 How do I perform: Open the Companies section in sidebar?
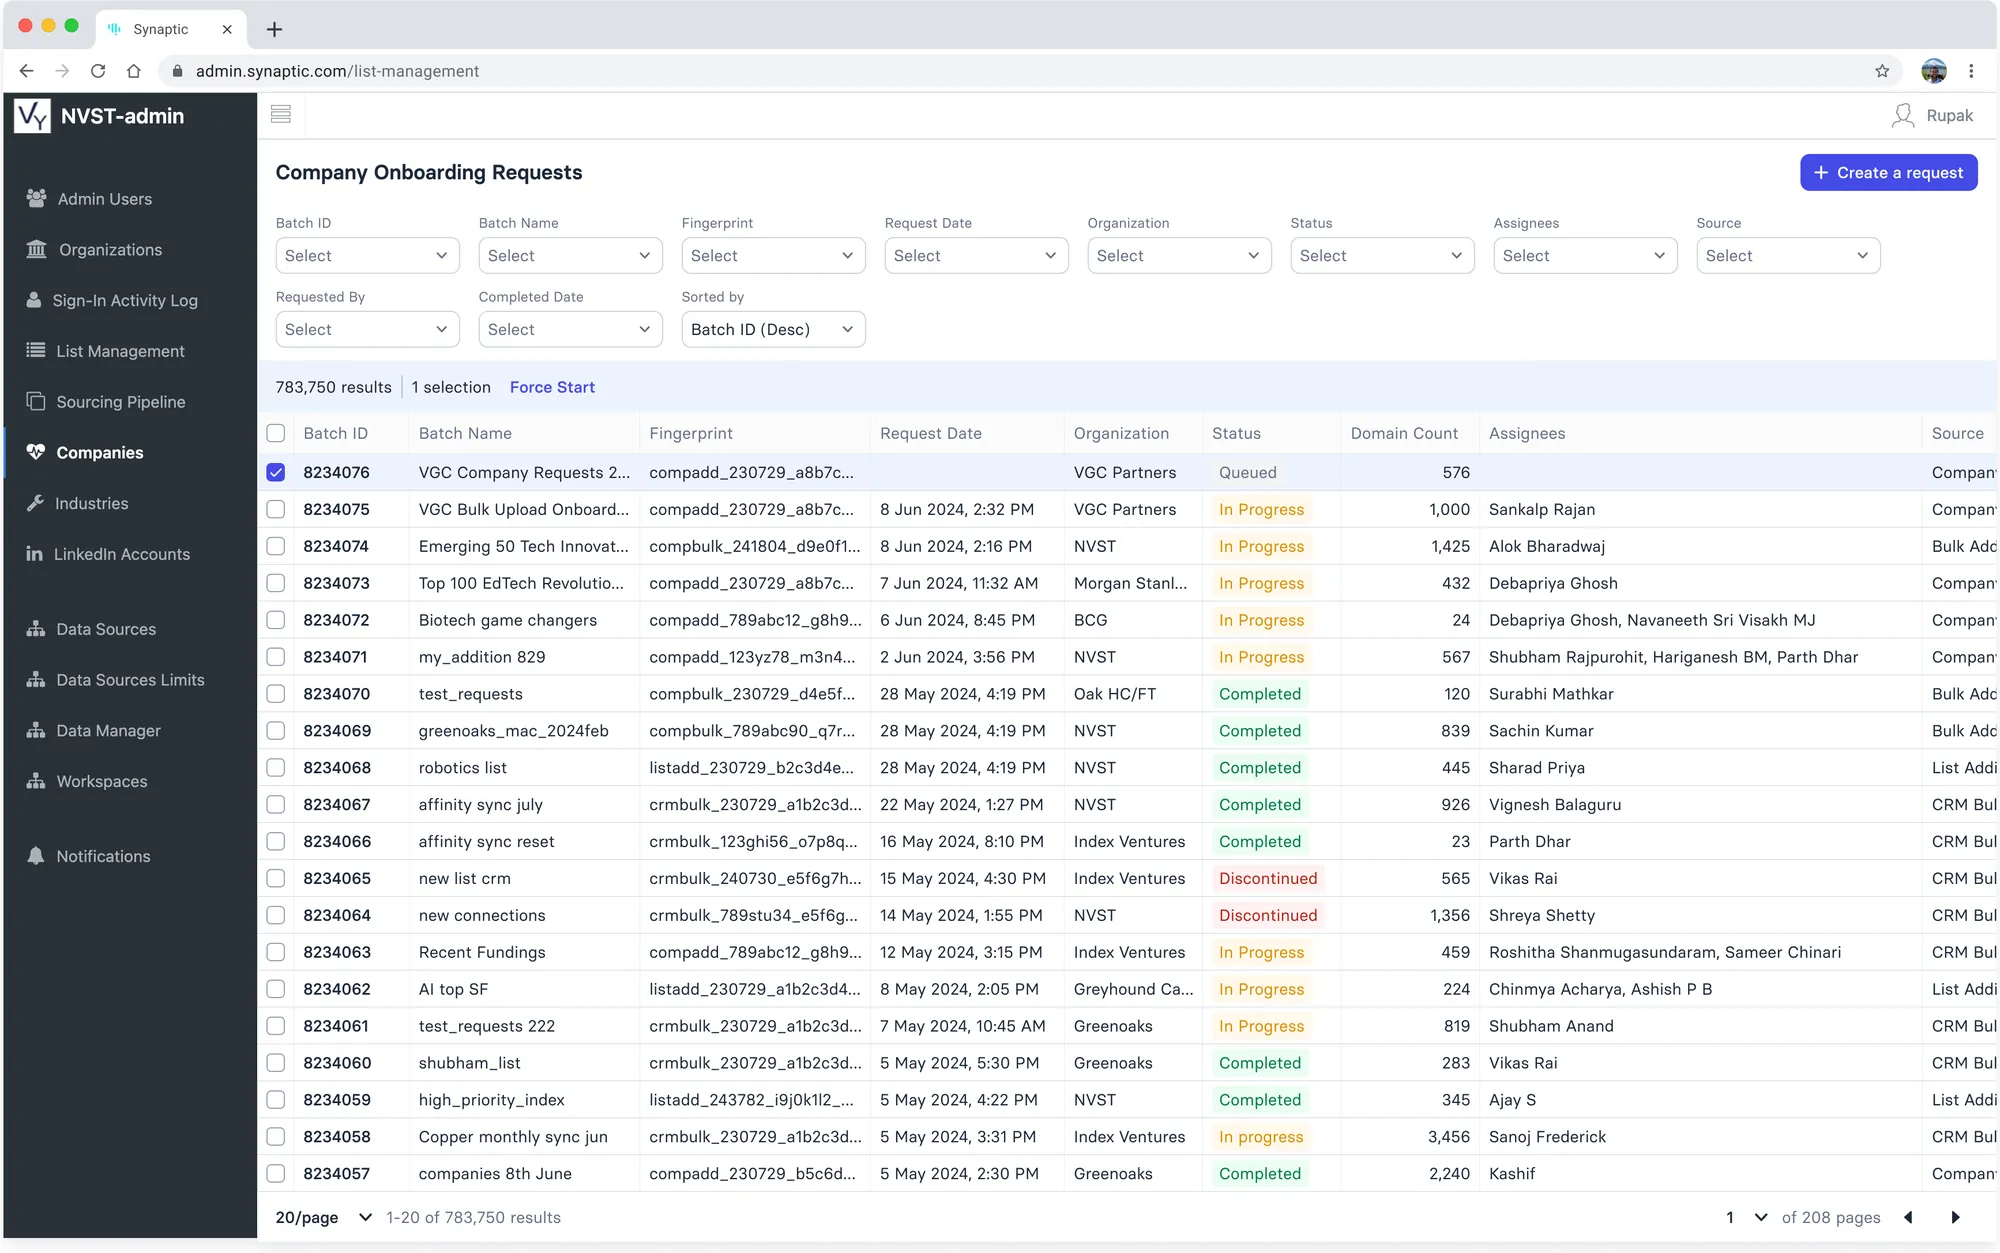[x=99, y=453]
